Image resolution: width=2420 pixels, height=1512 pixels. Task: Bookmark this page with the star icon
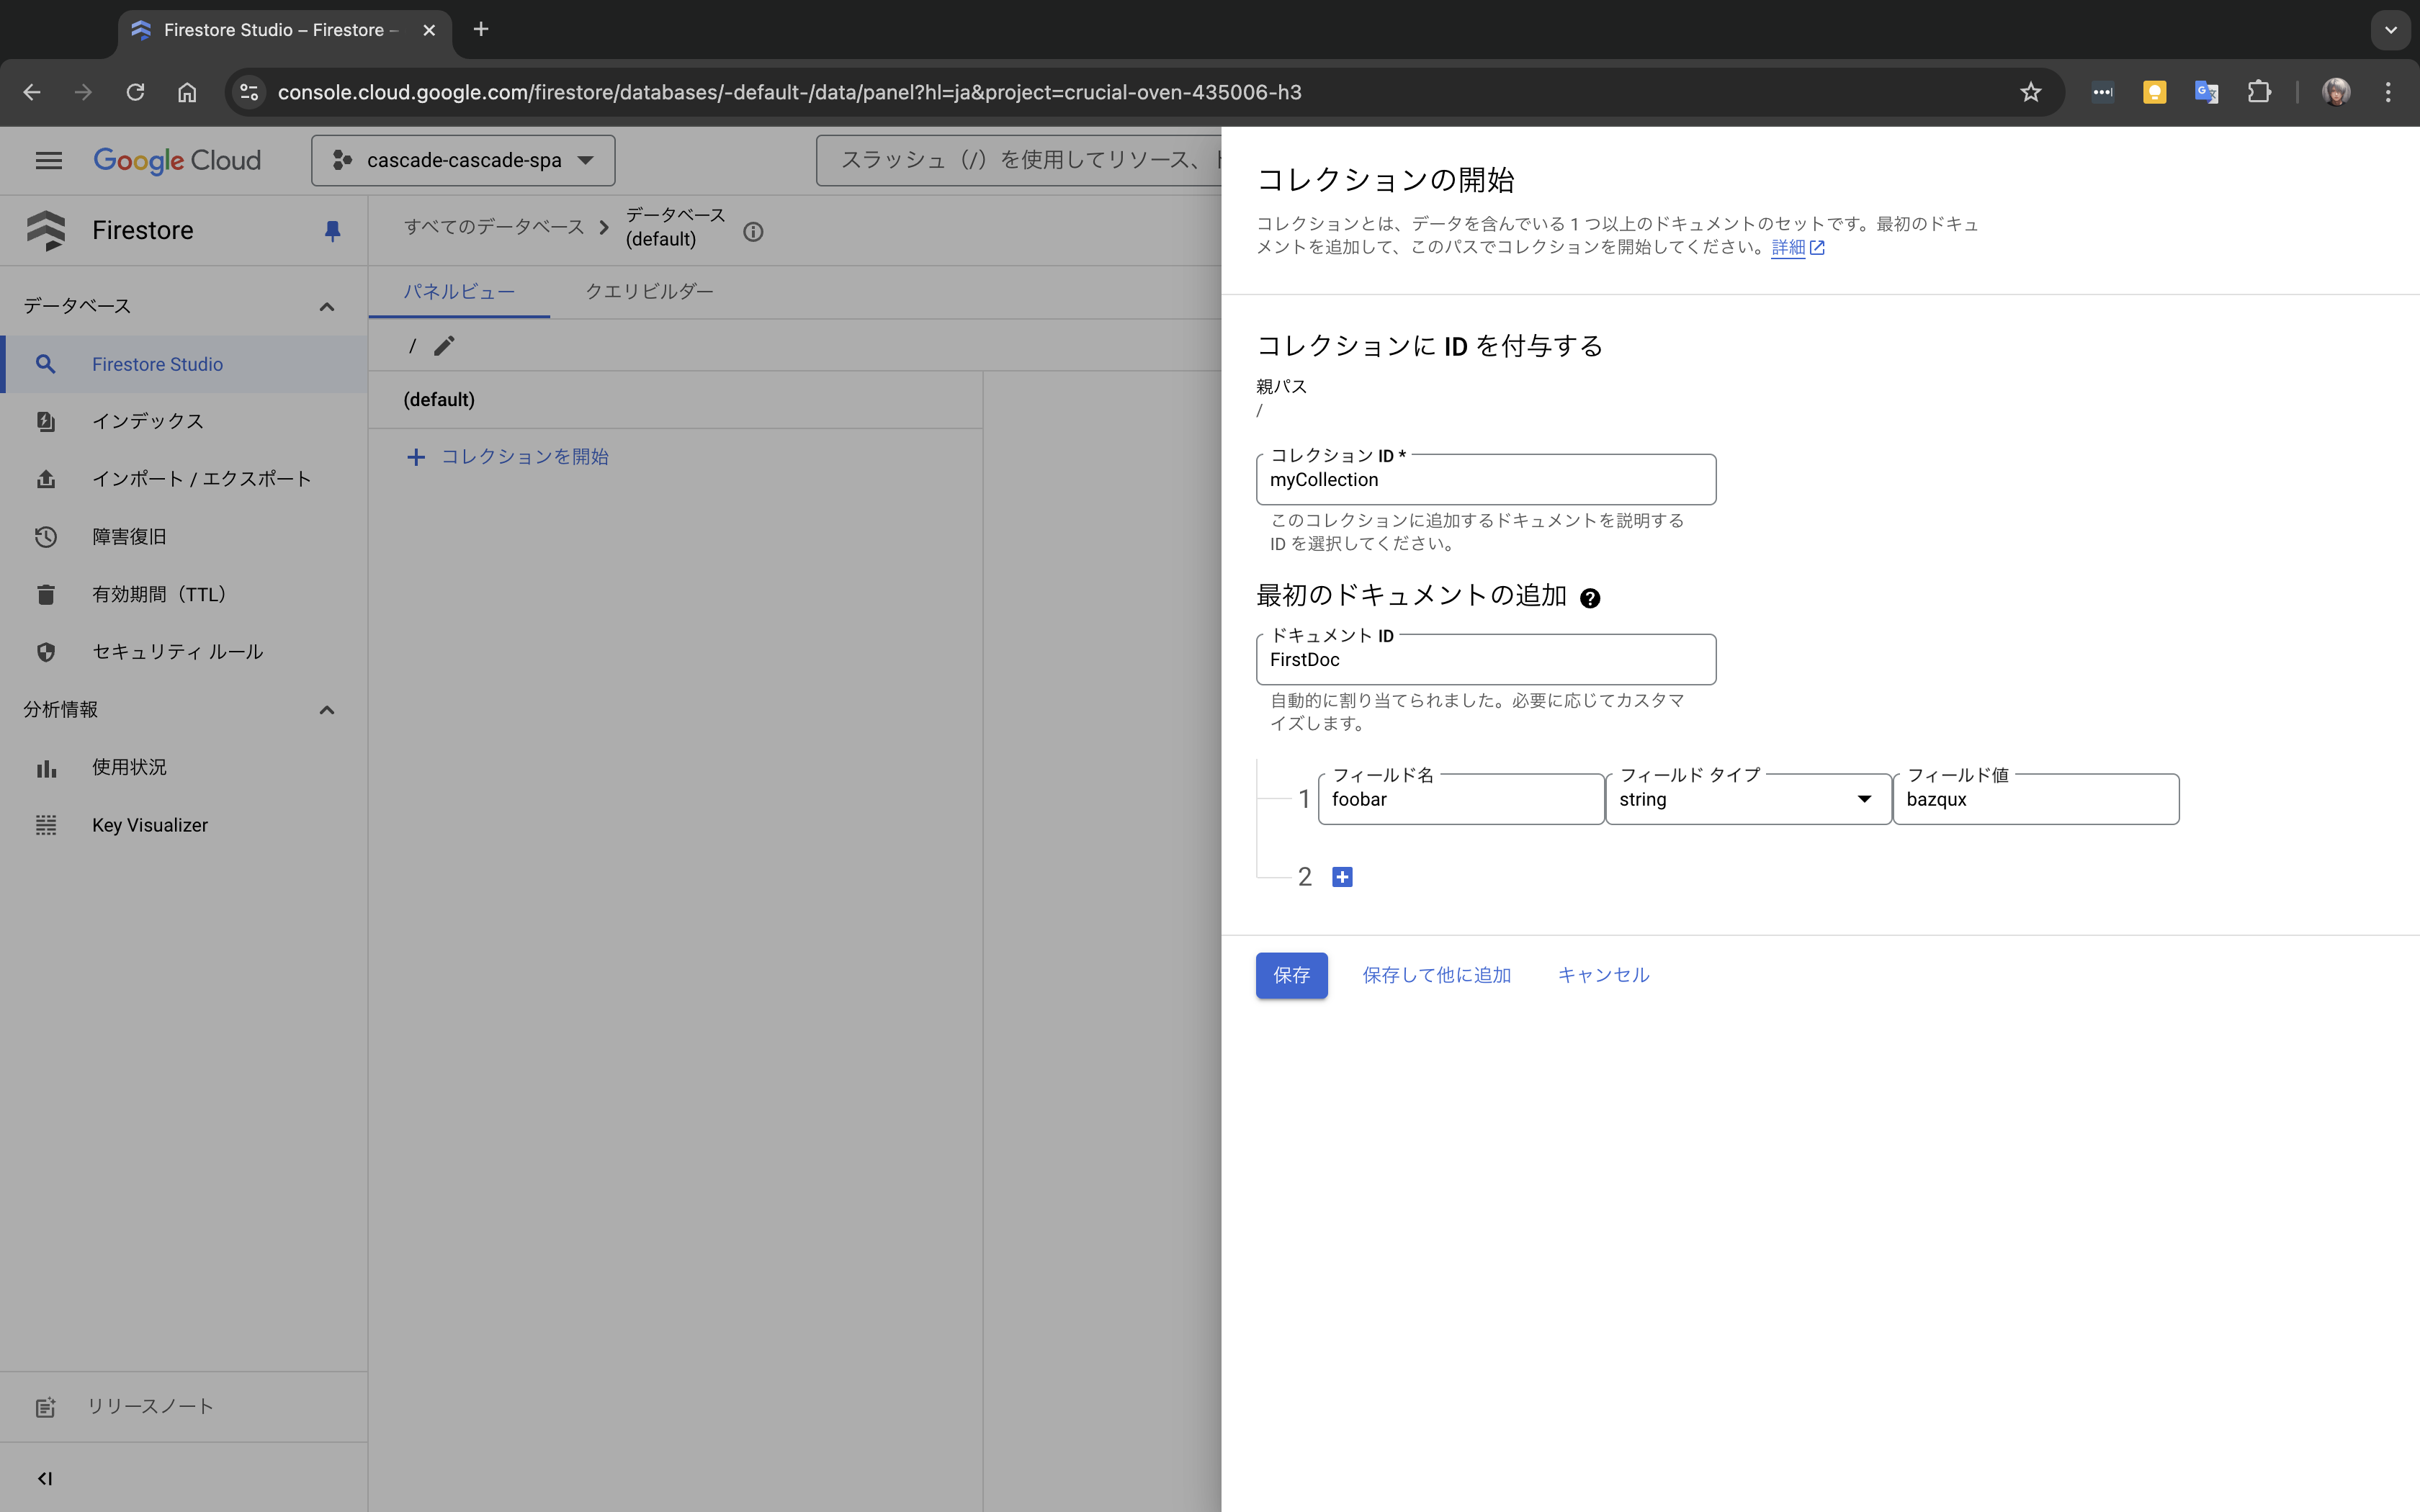pyautogui.click(x=2030, y=92)
